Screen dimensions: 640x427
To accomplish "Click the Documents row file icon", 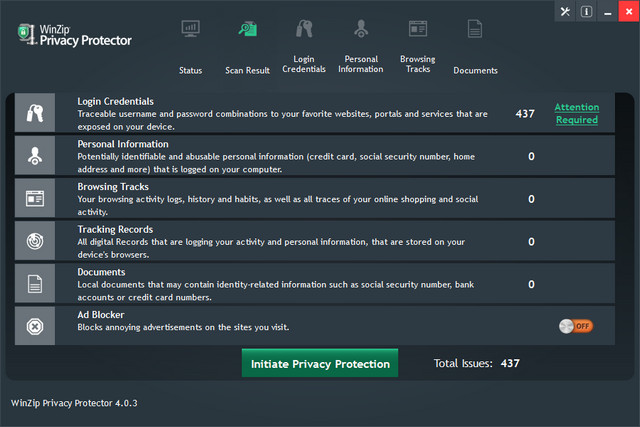I will (x=35, y=284).
